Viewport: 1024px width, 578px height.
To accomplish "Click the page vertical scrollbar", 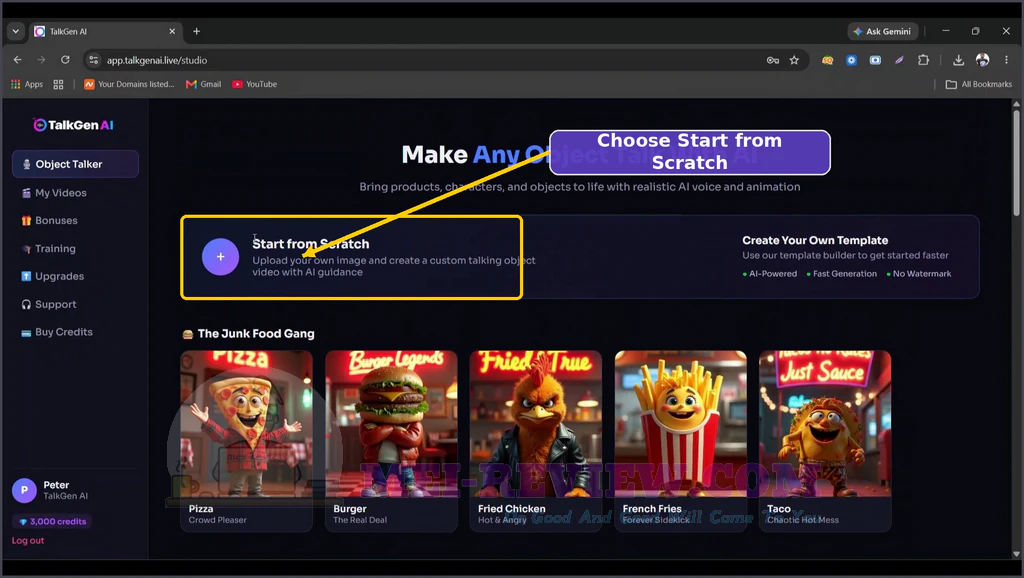I will tap(1016, 163).
